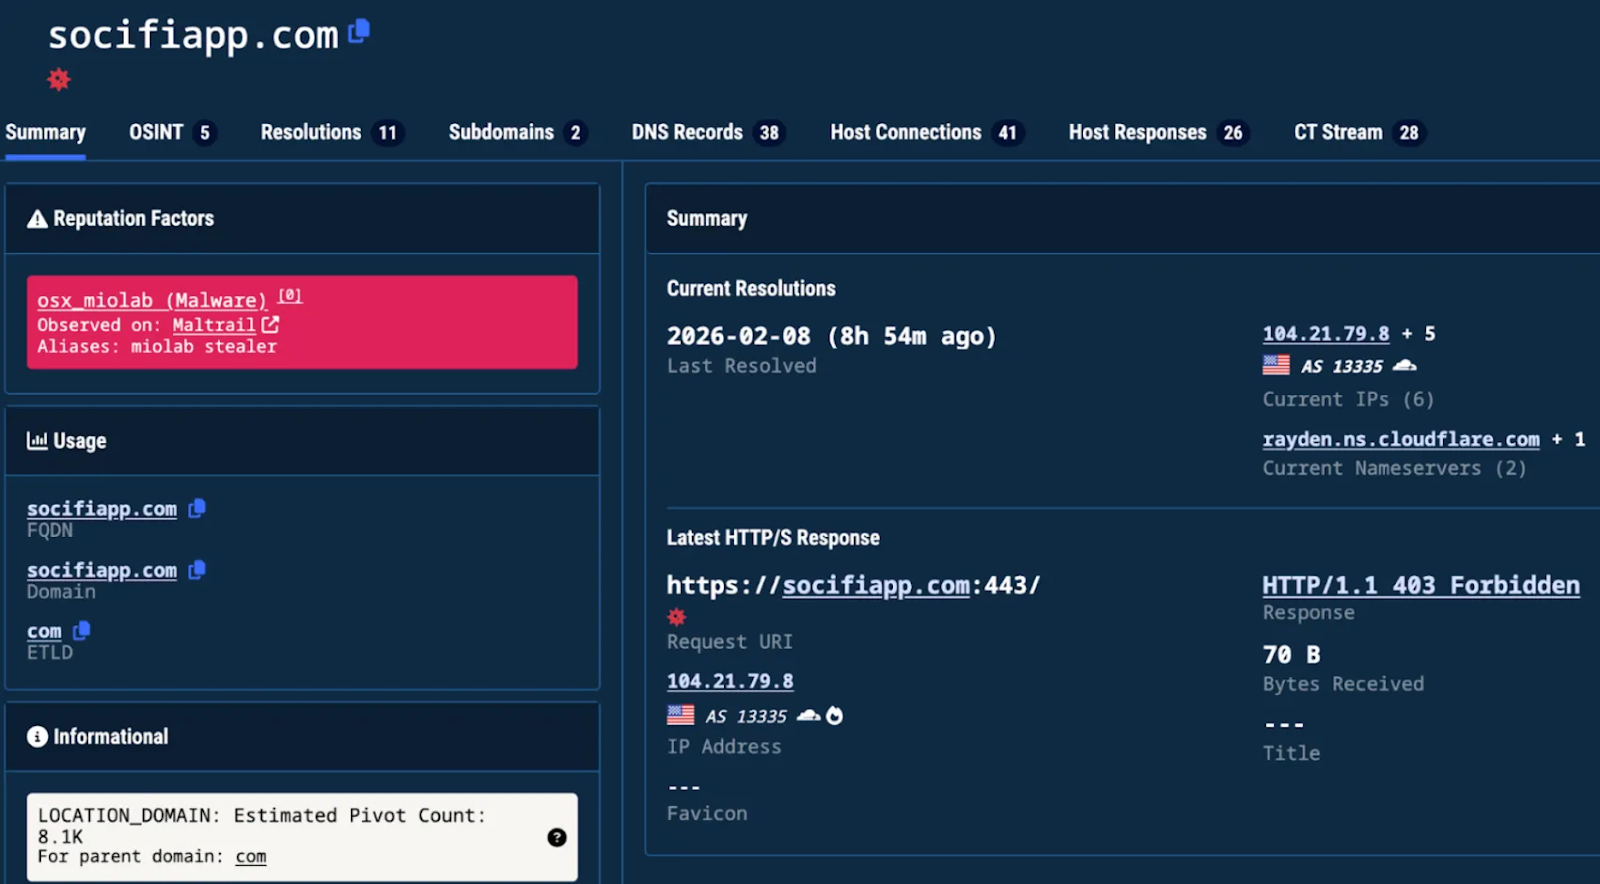Click the com parent domain link in Informational
1600x884 pixels.
coord(251,857)
